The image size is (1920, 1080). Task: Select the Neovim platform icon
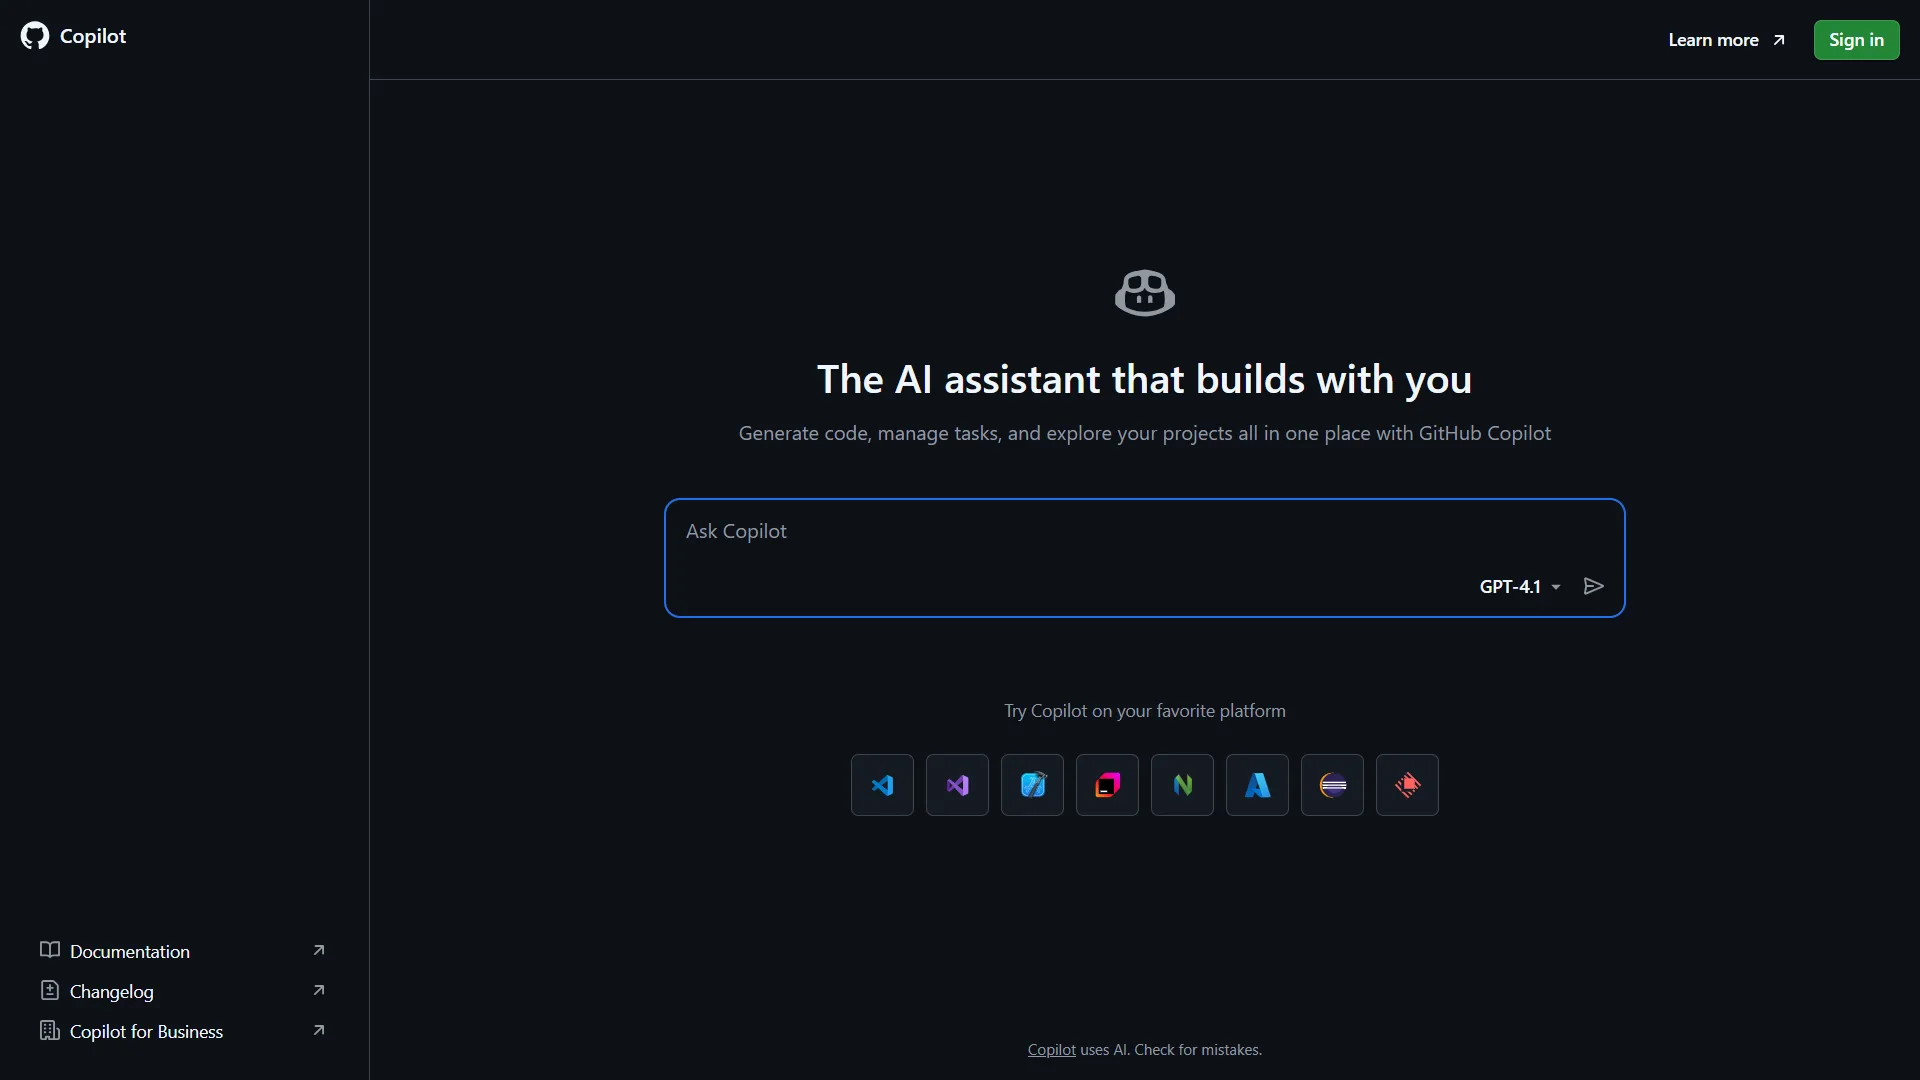tap(1182, 785)
